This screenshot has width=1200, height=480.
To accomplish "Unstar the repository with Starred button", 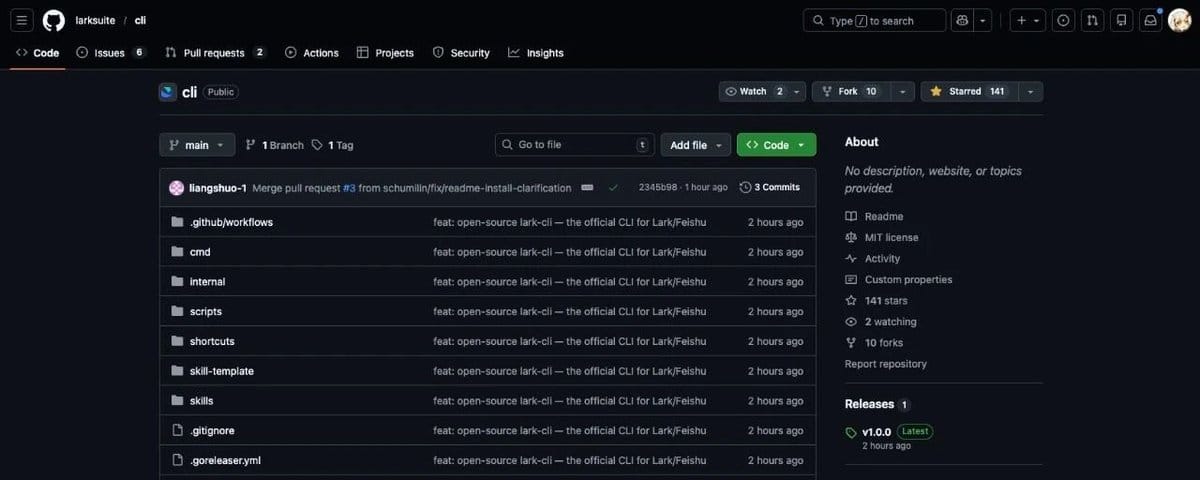I will (968, 91).
